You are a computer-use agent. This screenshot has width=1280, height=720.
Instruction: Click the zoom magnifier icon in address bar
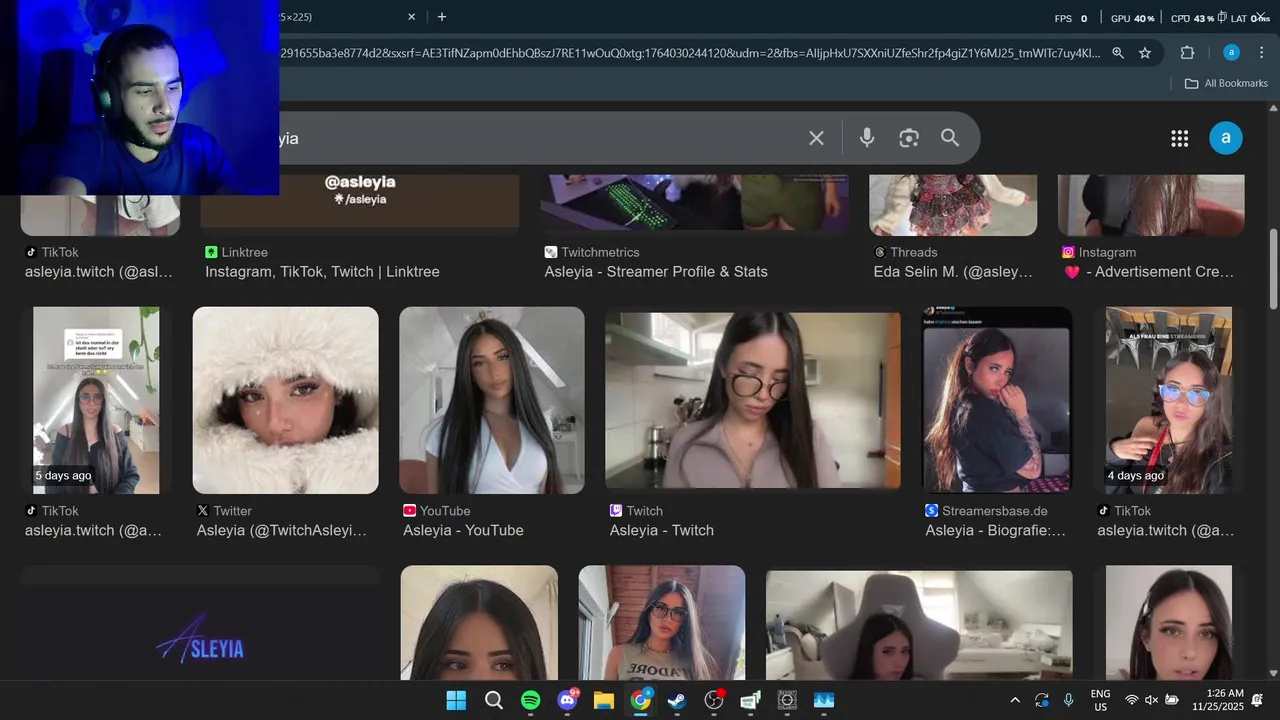click(x=1118, y=53)
